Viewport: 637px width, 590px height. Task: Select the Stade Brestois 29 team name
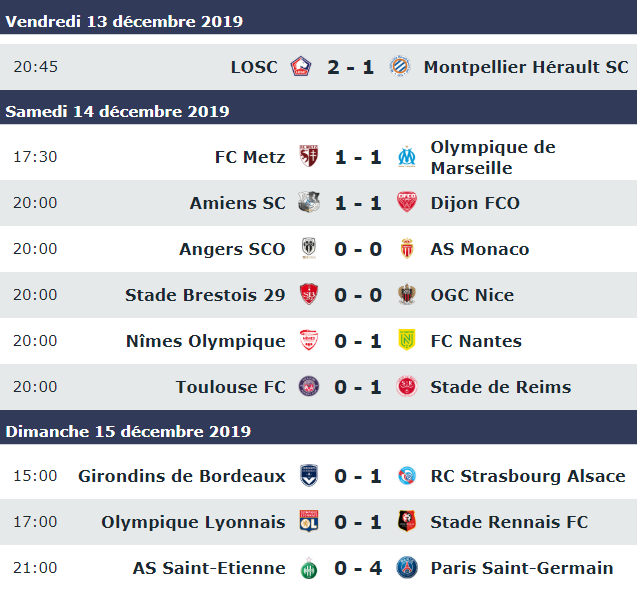pyautogui.click(x=205, y=295)
